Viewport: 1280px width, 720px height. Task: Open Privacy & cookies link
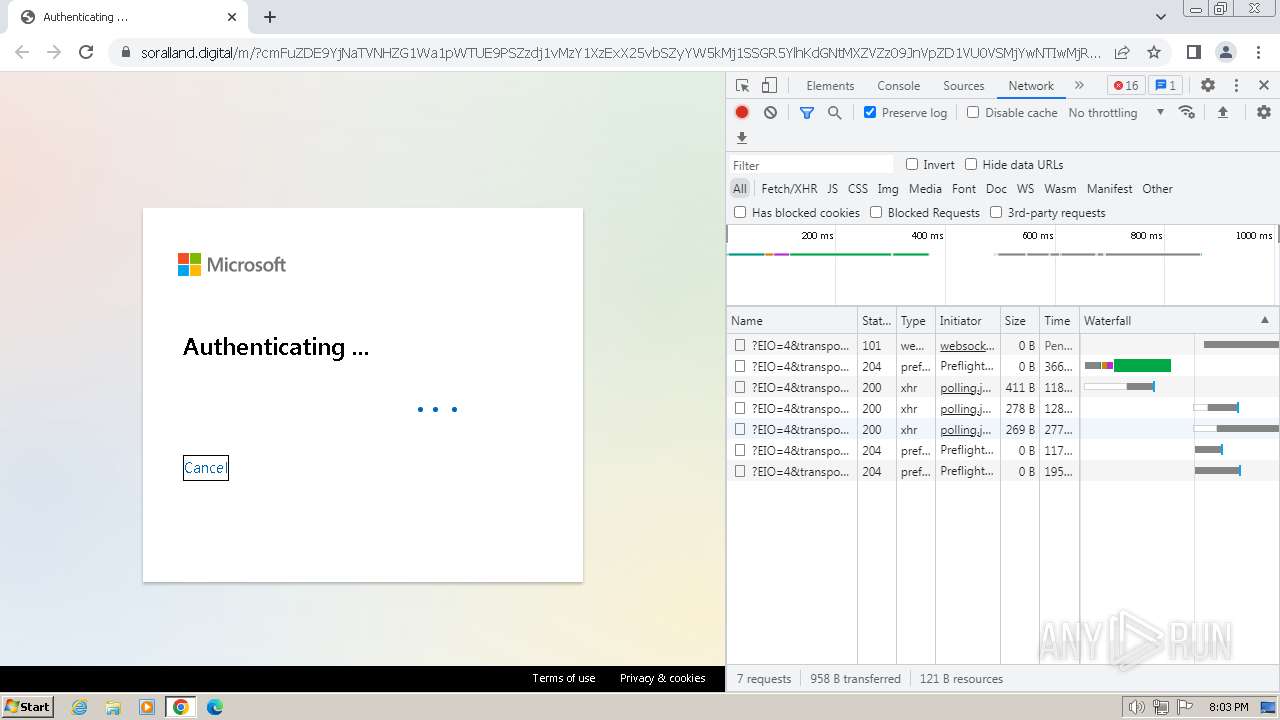[662, 678]
